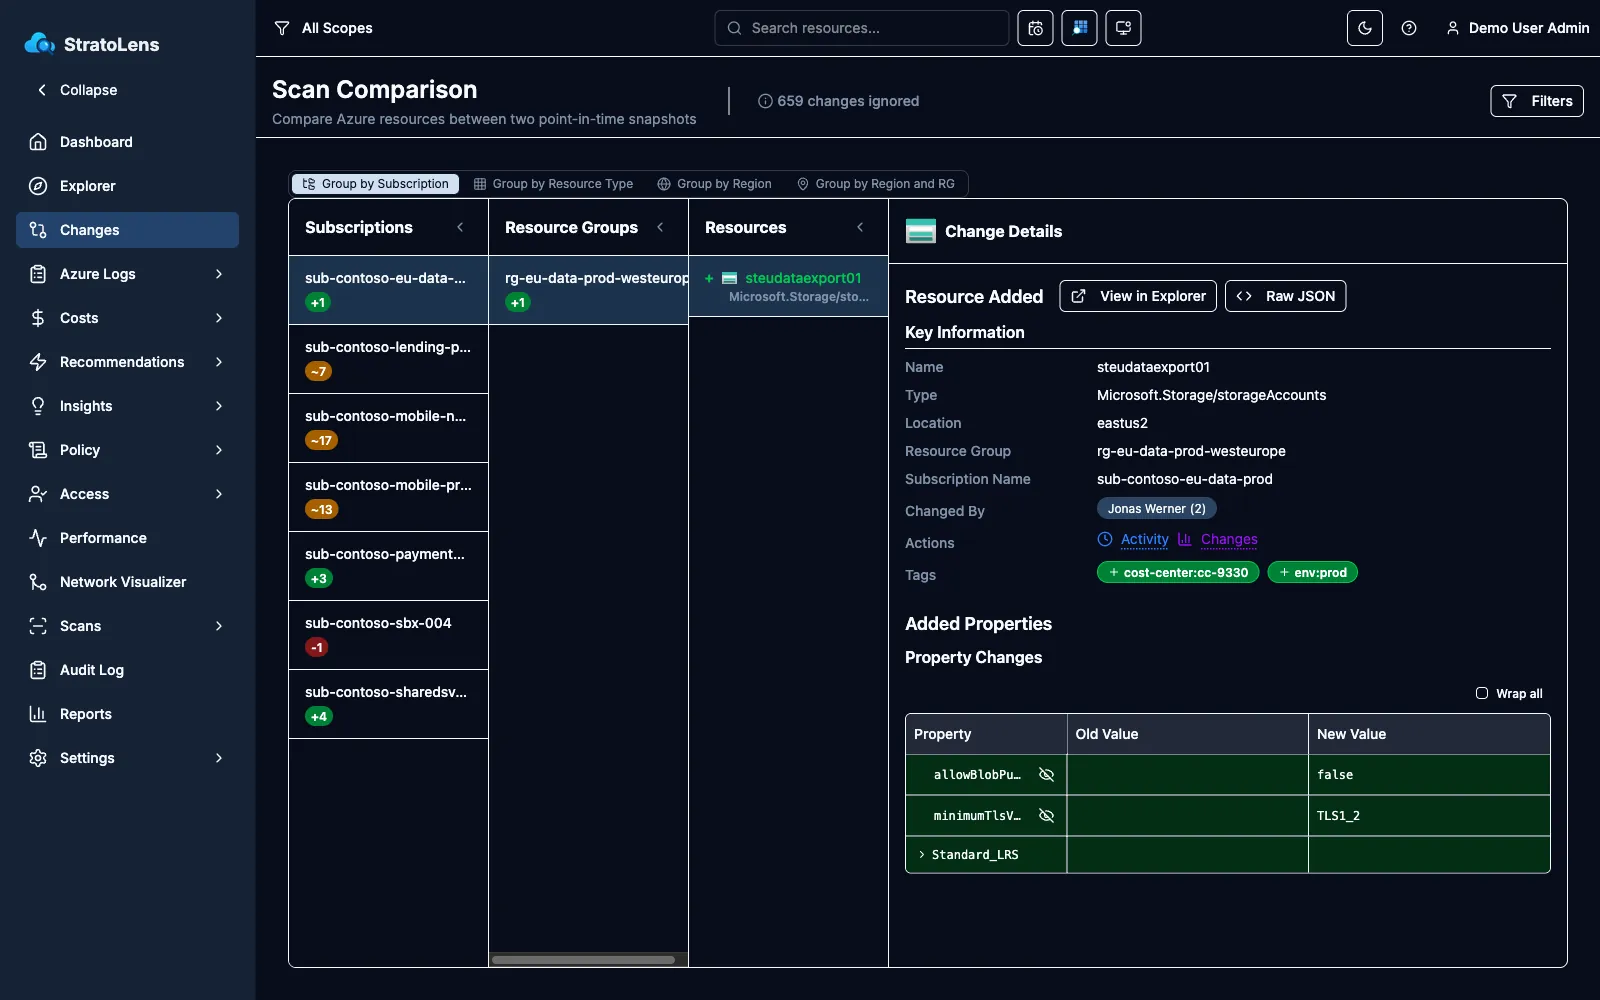The image size is (1600, 1000).
Task: Click the calendar snapshot icon next to search
Action: [x=1035, y=28]
